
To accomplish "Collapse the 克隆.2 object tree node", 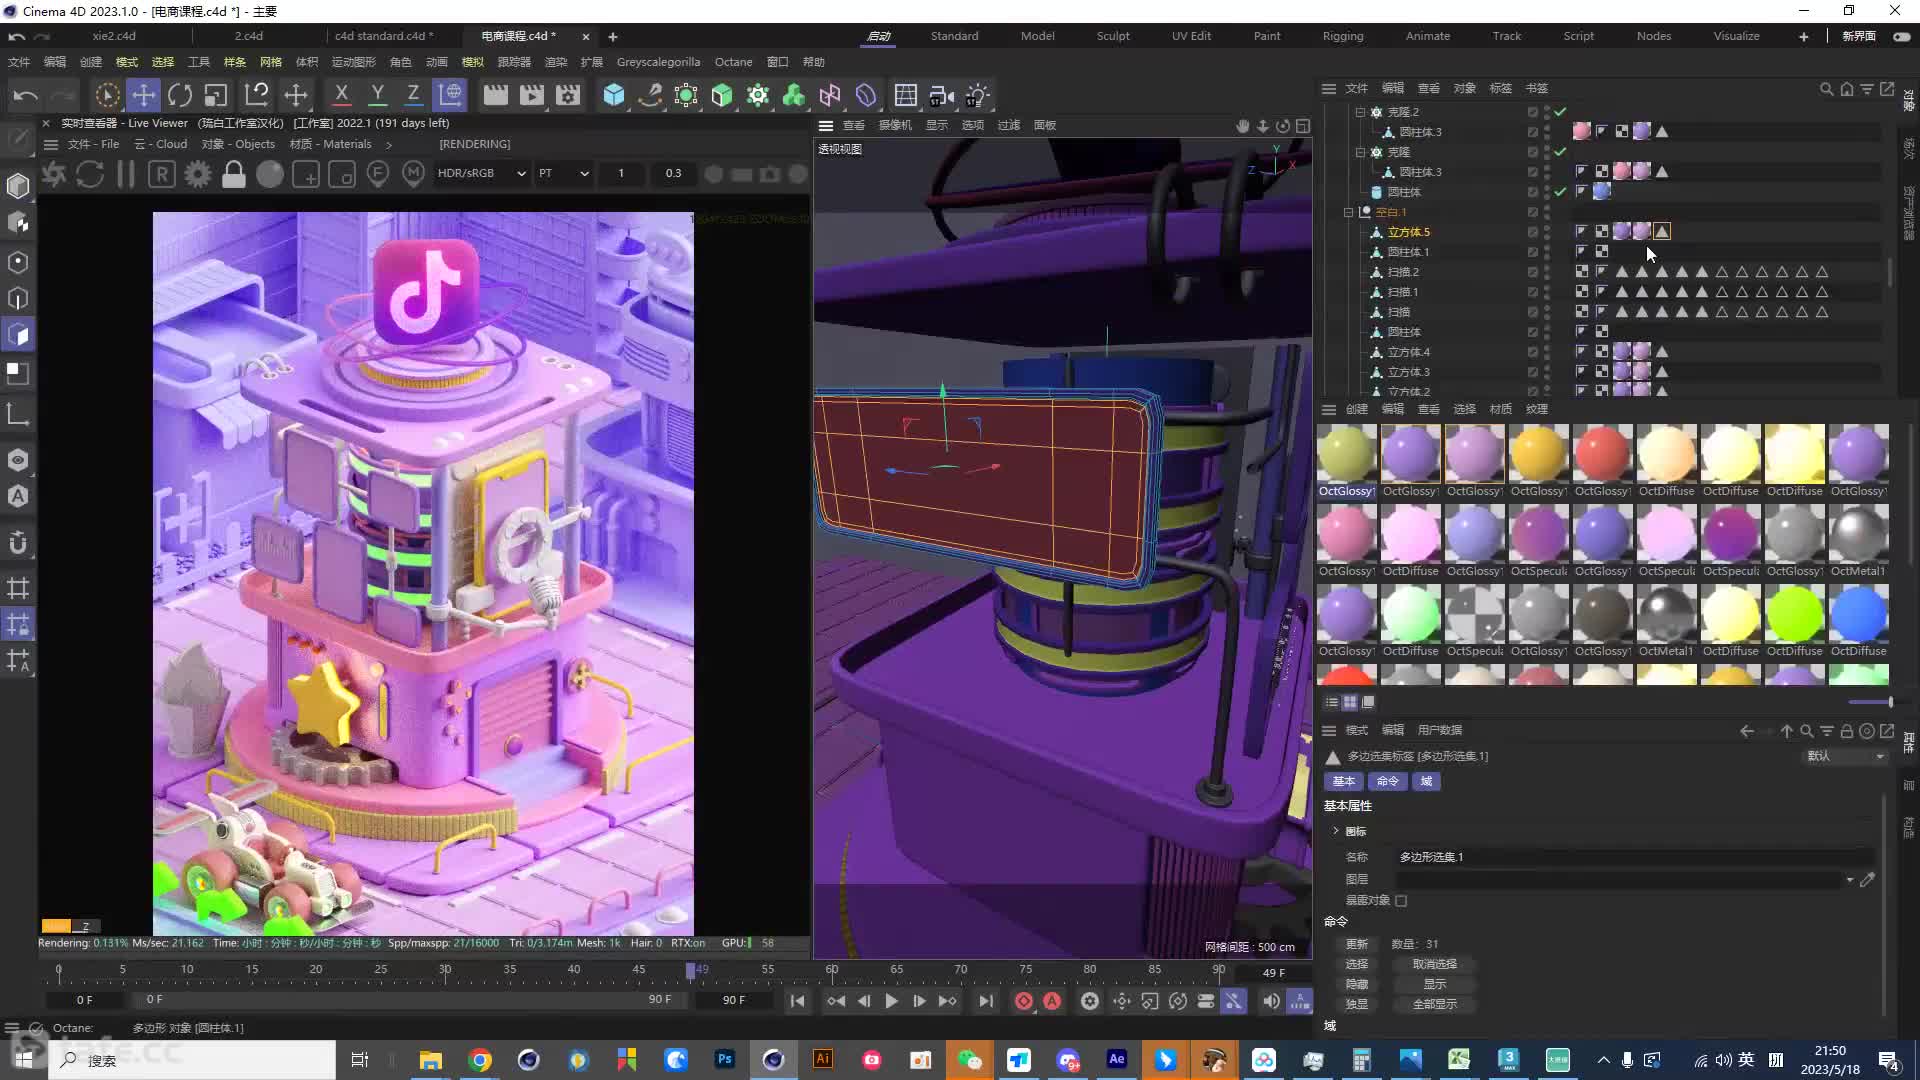I will pyautogui.click(x=1360, y=112).
